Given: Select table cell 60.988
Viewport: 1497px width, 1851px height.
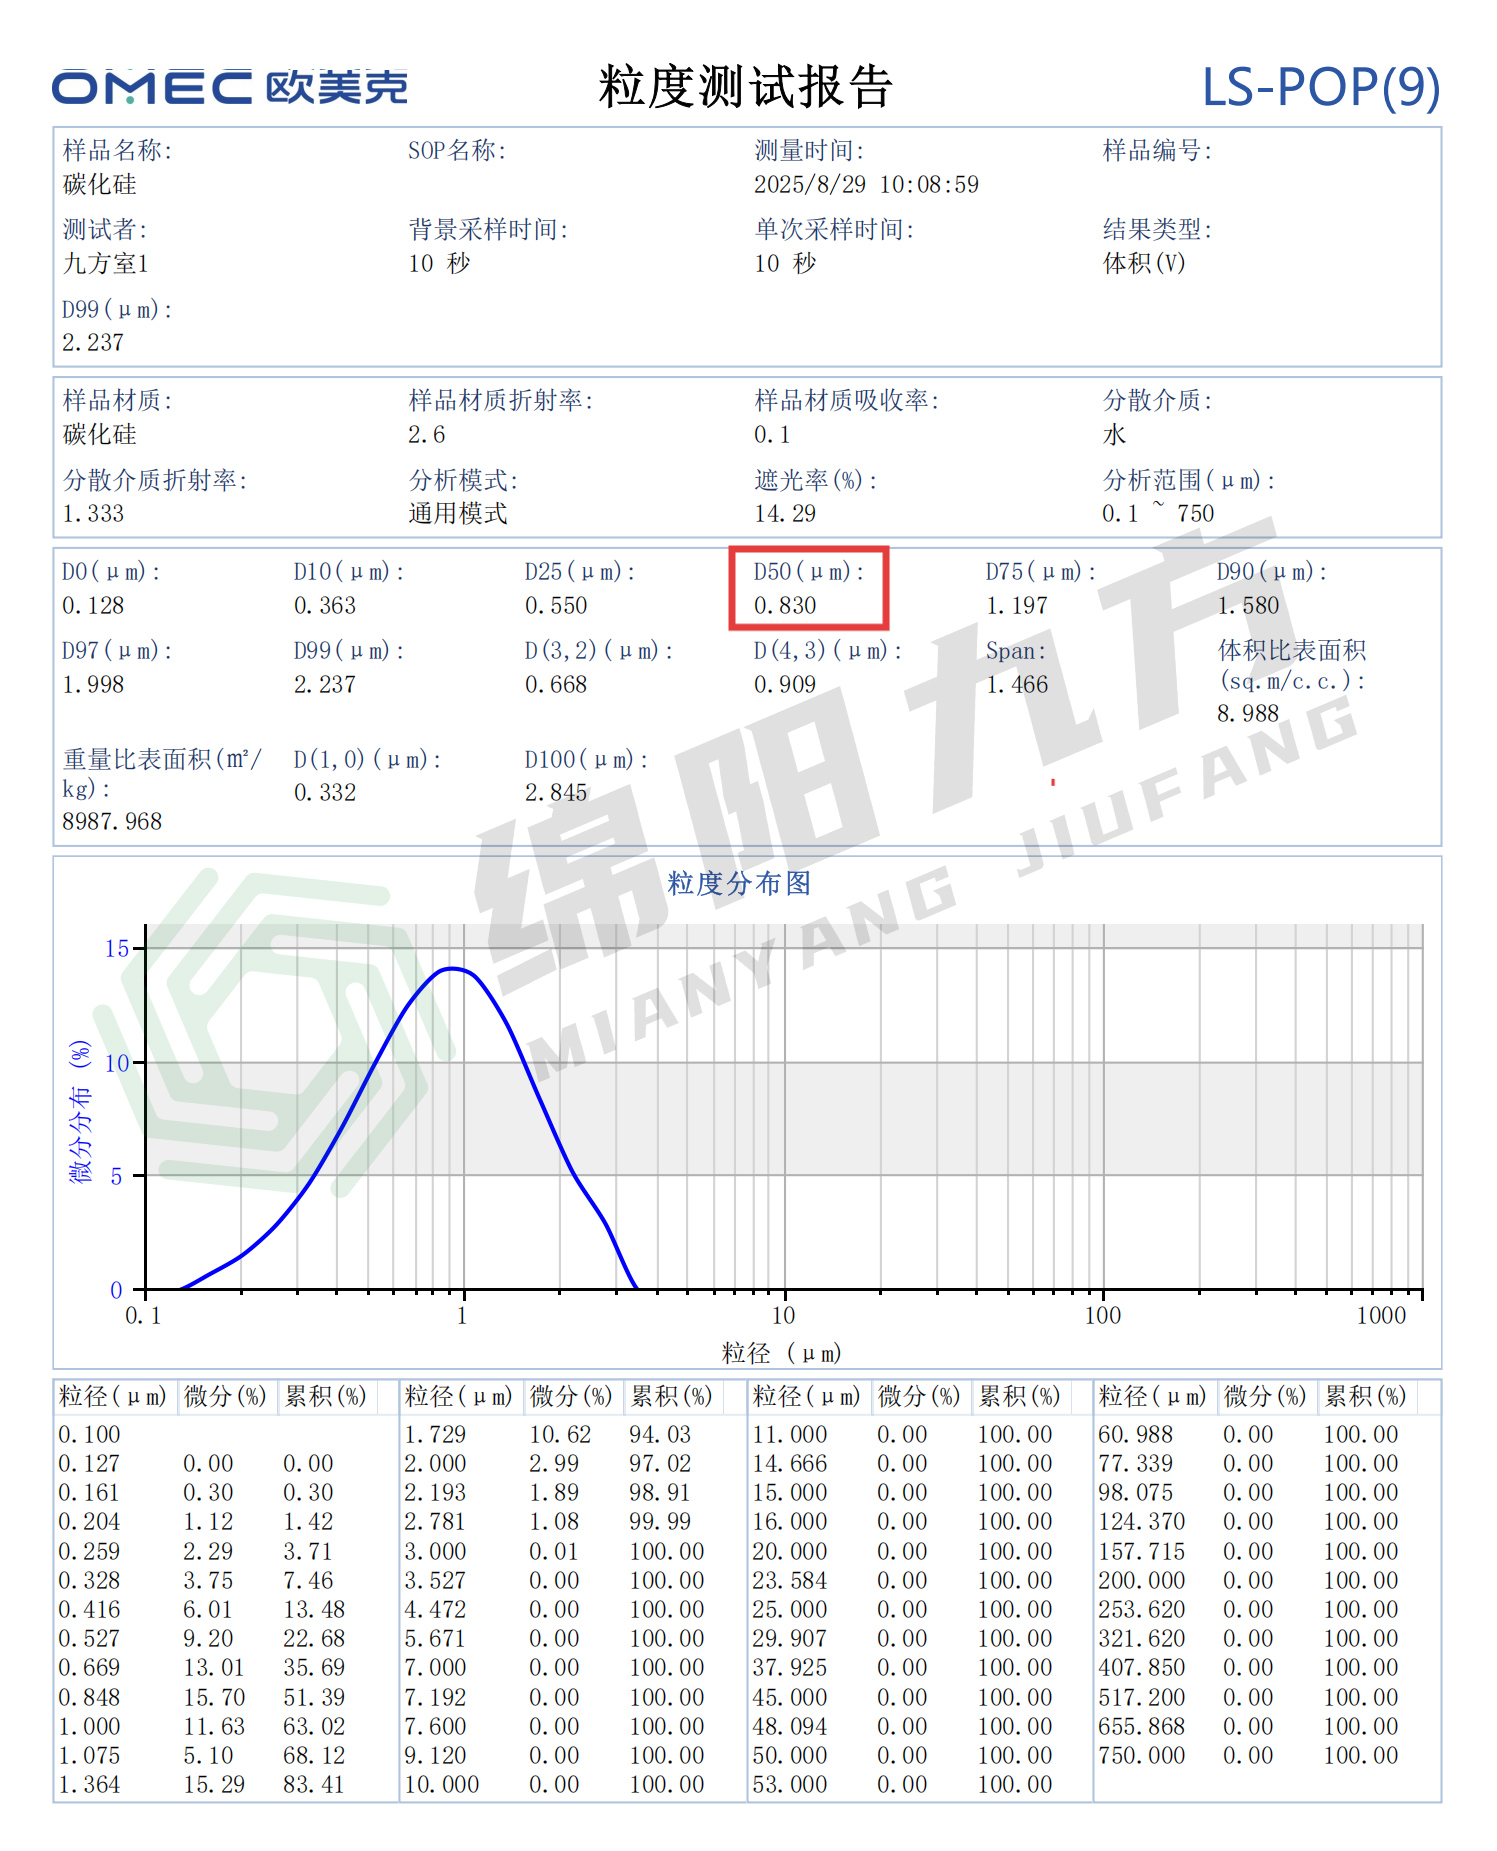Looking at the screenshot, I should (x=1135, y=1434).
